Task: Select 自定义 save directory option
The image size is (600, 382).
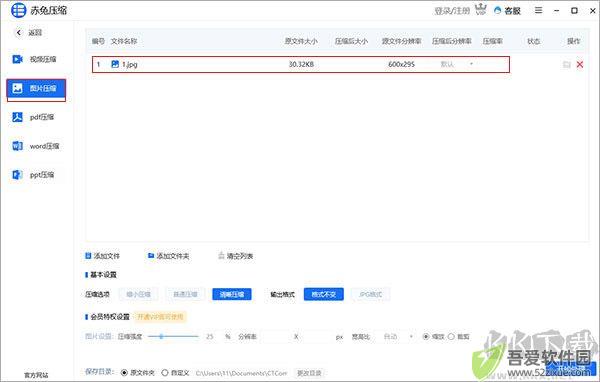Action: [165, 372]
